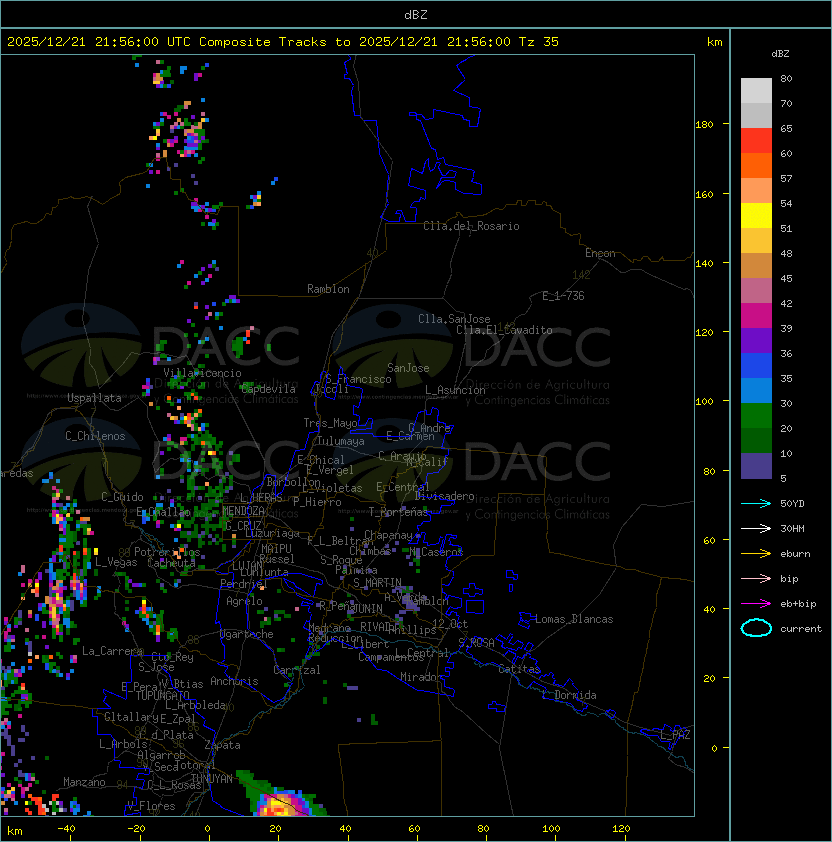Pick the grey 65–70 dBZ swatch

pos(756,115)
